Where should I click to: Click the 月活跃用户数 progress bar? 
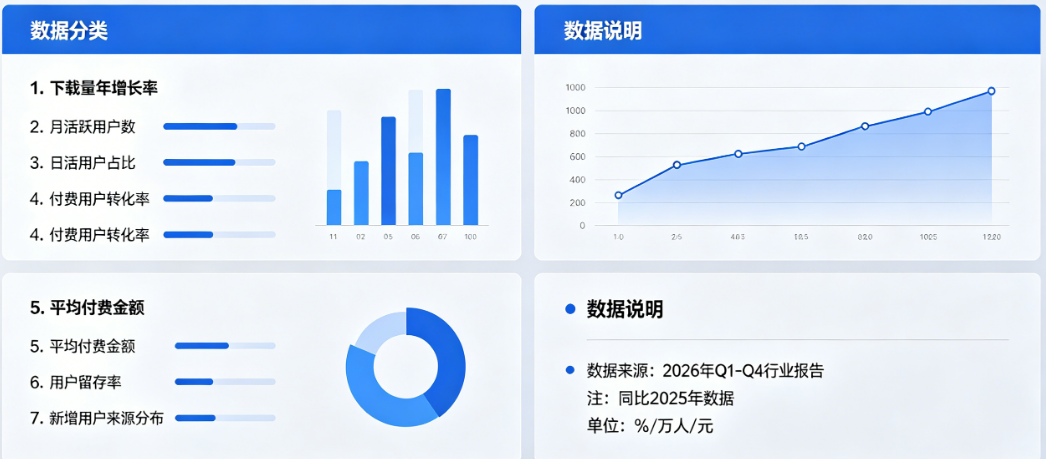tap(219, 126)
